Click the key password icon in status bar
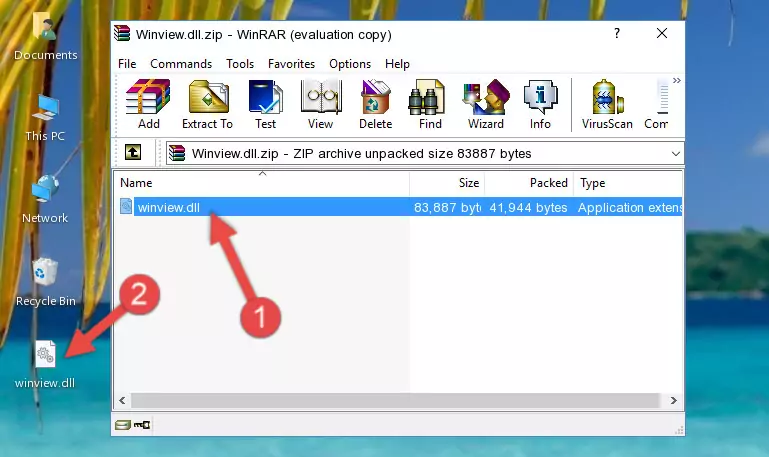This screenshot has width=769, height=457. [x=142, y=425]
